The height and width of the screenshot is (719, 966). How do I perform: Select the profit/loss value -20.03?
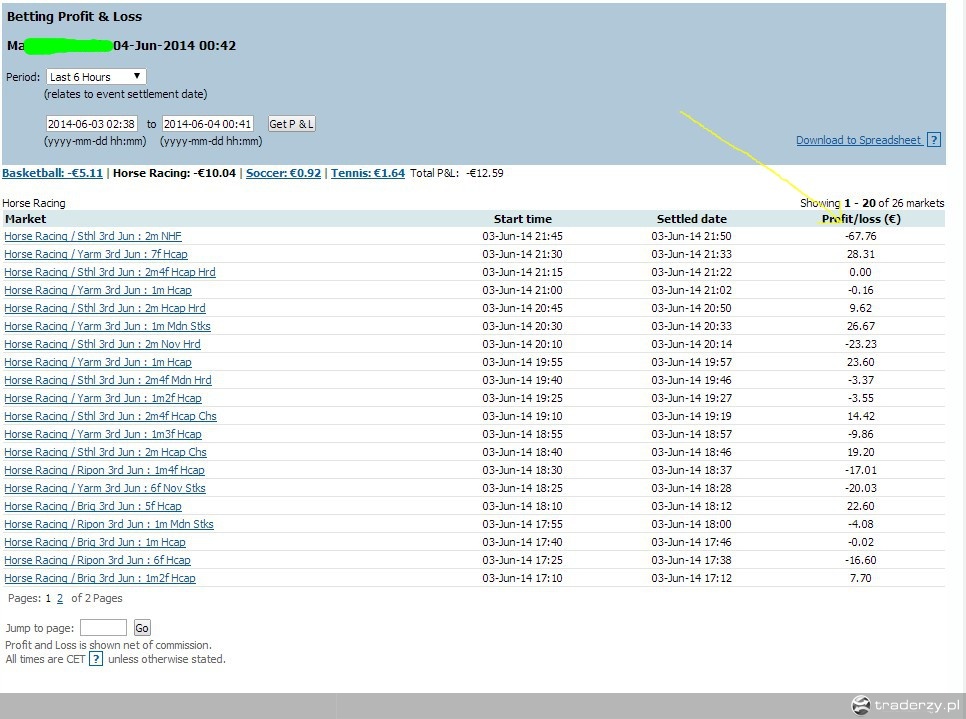pos(861,488)
